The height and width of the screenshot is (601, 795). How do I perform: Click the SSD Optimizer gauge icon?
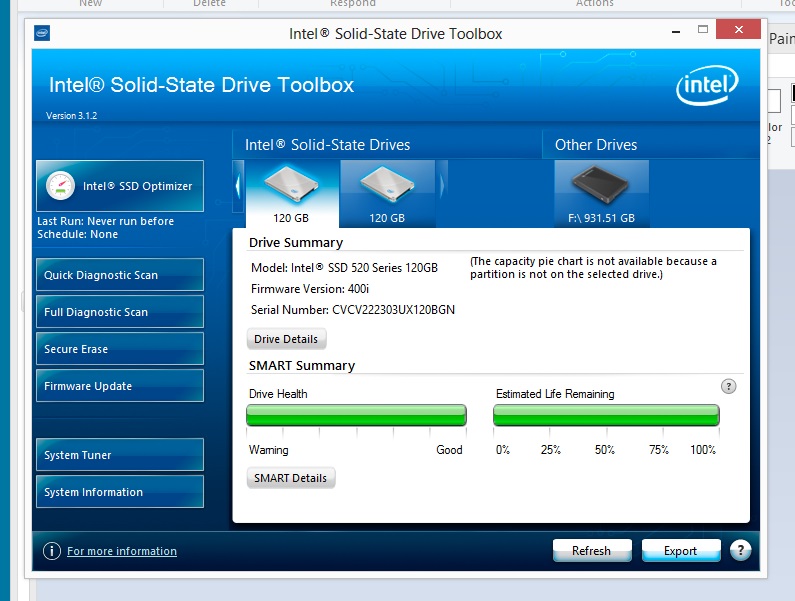[60, 186]
